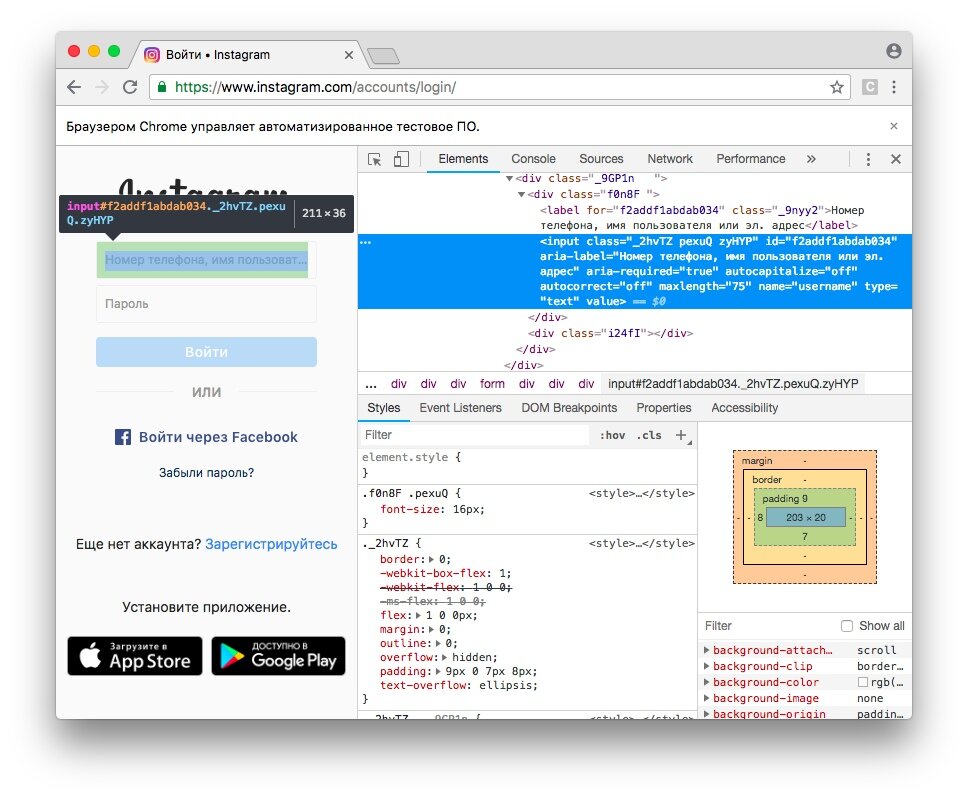Image resolution: width=968 pixels, height=799 pixels.
Task: Toggle device toolbar icon in DevTools
Action: coord(401,159)
